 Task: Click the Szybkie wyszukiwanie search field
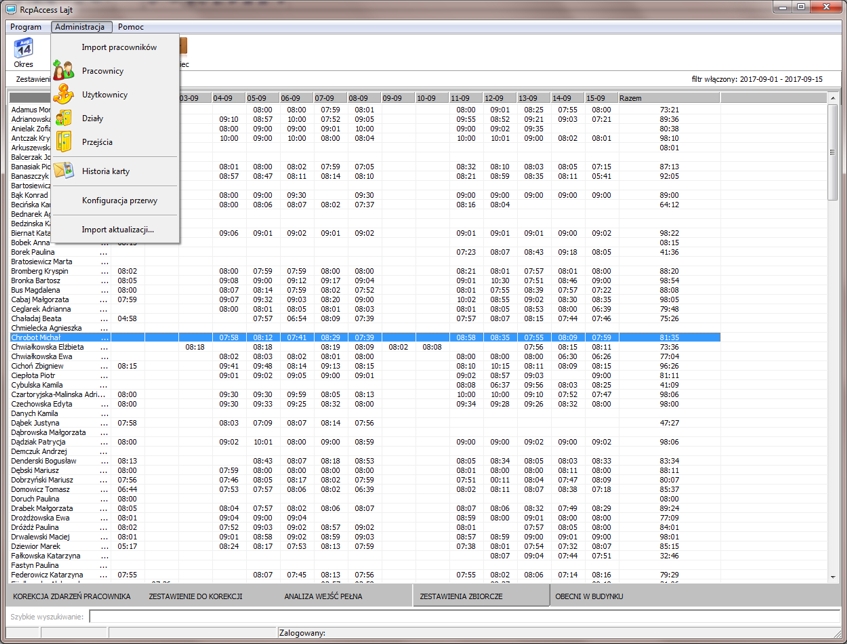(460, 617)
